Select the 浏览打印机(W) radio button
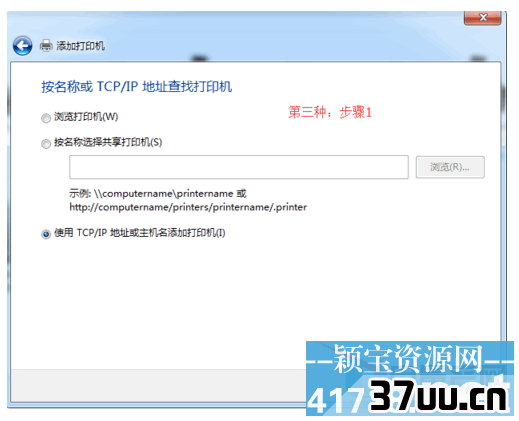 tap(46, 118)
